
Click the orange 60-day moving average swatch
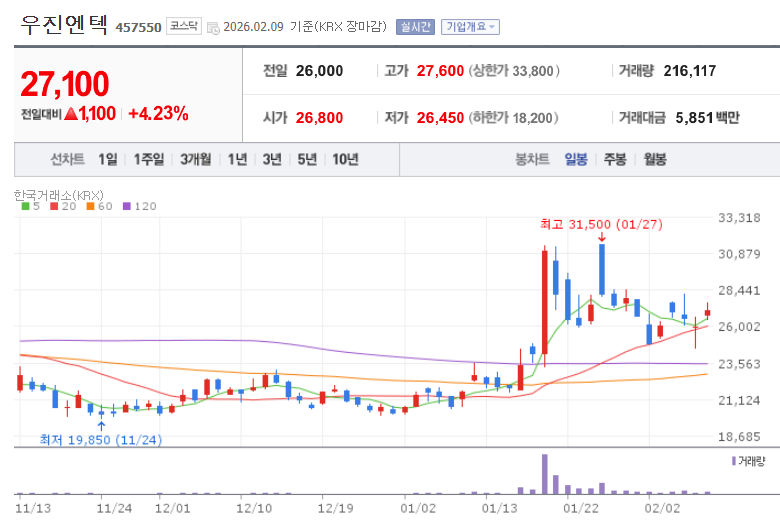pyautogui.click(x=90, y=206)
